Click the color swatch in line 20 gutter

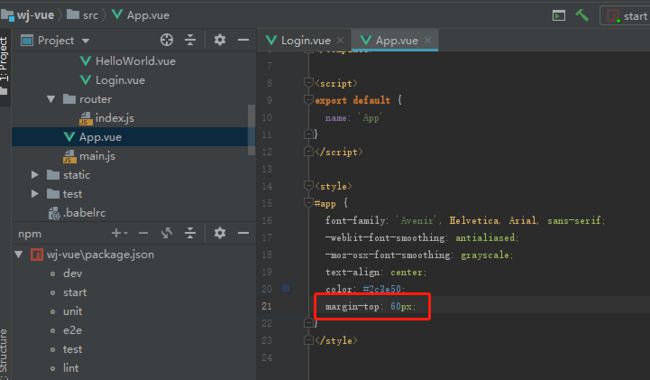[x=286, y=288]
